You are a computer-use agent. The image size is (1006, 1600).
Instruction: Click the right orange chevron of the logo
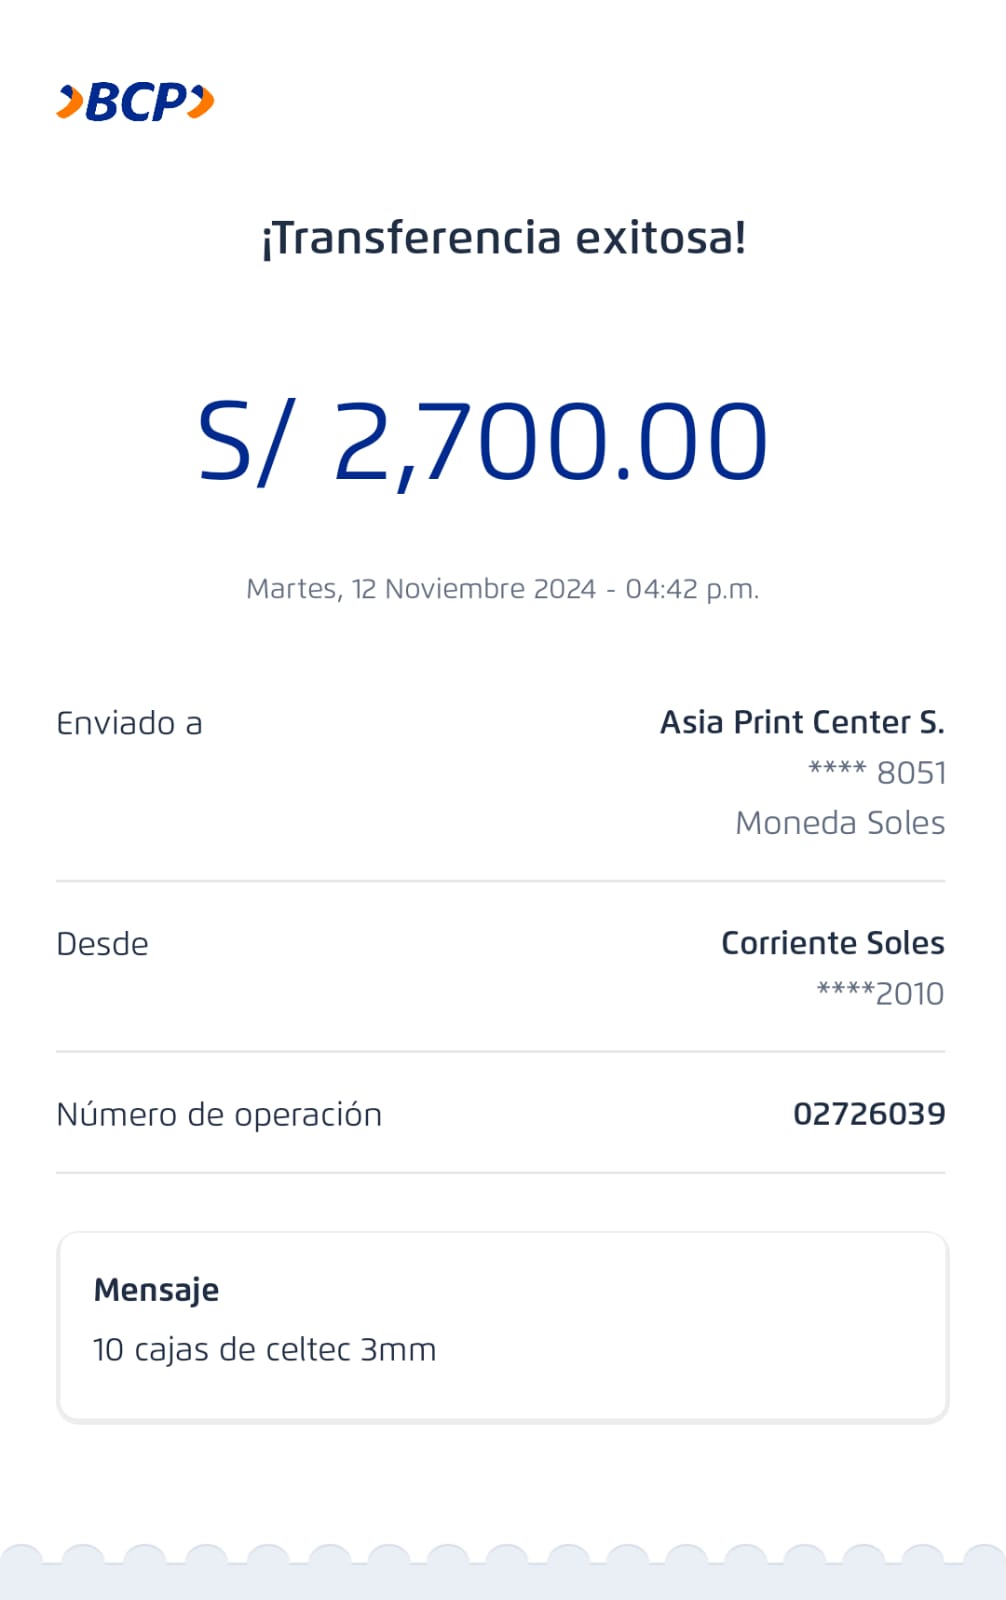tap(201, 102)
